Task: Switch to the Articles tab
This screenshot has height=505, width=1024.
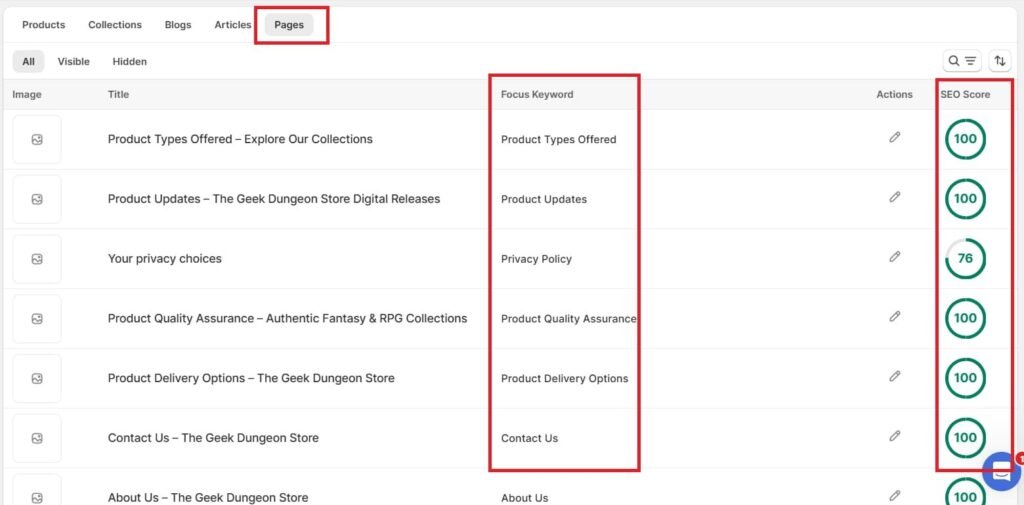Action: [x=232, y=25]
